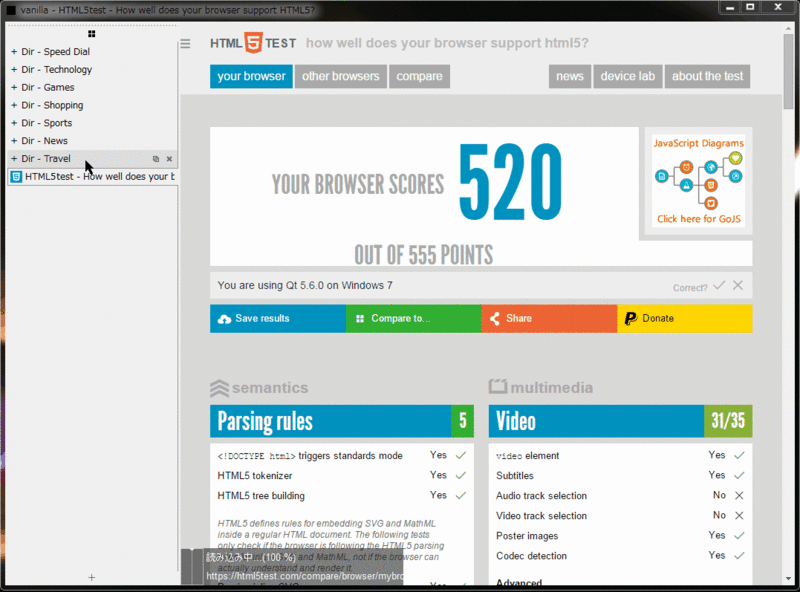Click the Compare to... button
The height and width of the screenshot is (592, 800).
click(414, 318)
